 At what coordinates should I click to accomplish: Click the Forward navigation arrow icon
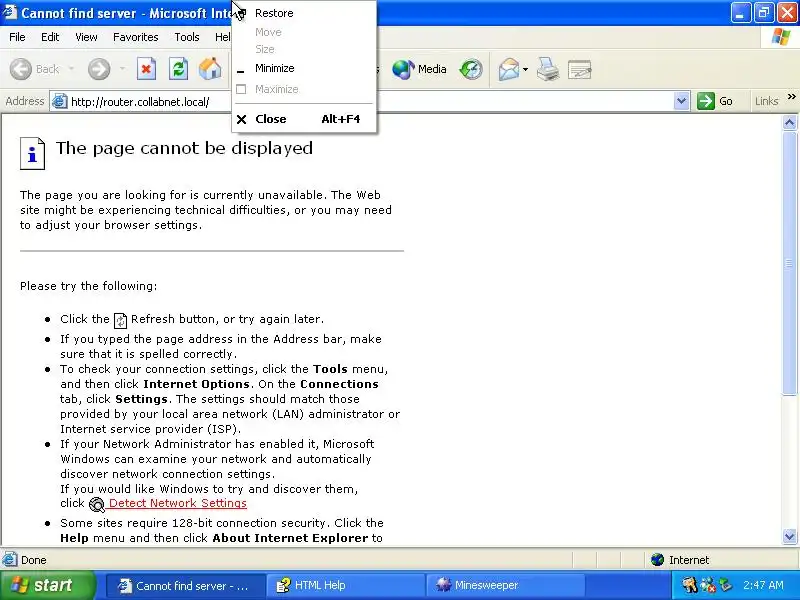click(x=99, y=69)
